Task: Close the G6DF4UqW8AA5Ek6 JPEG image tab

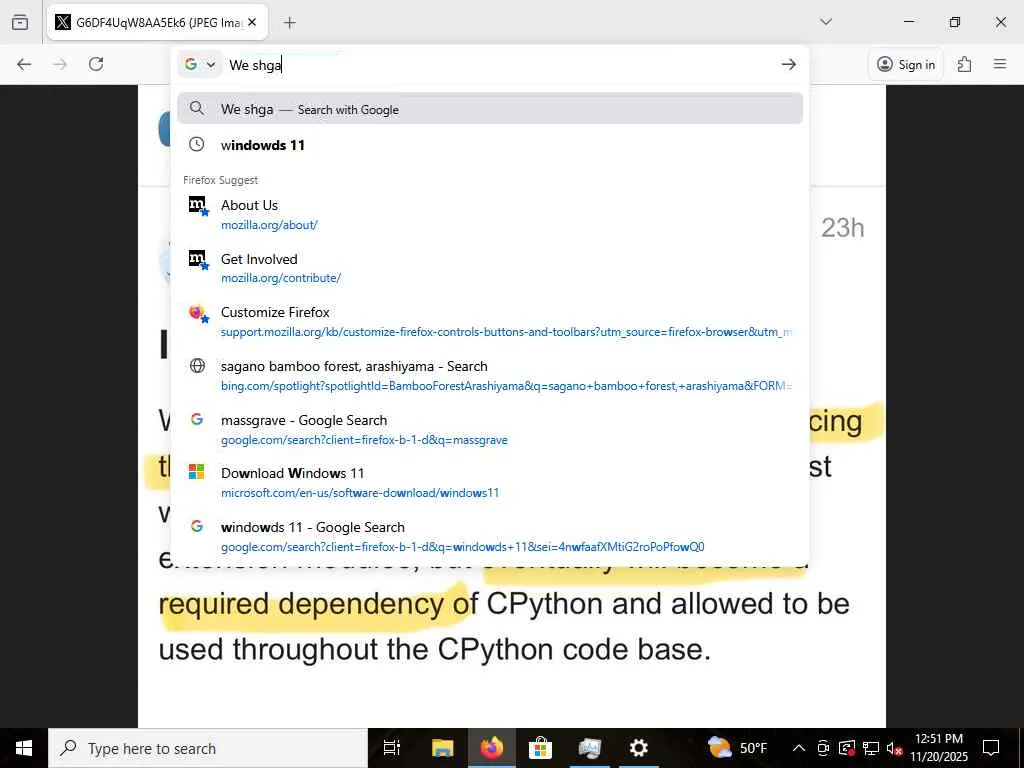Action: coord(252,22)
